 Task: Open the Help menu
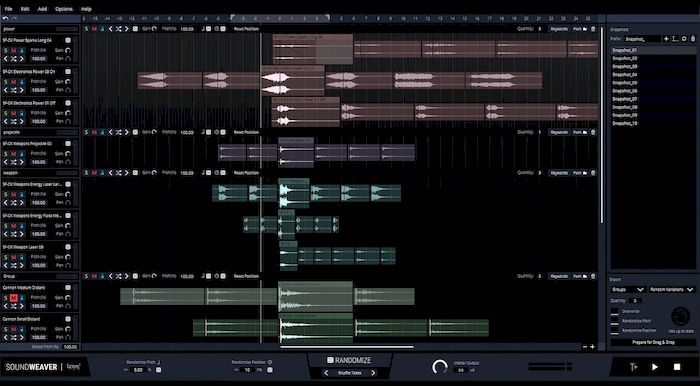pyautogui.click(x=86, y=9)
